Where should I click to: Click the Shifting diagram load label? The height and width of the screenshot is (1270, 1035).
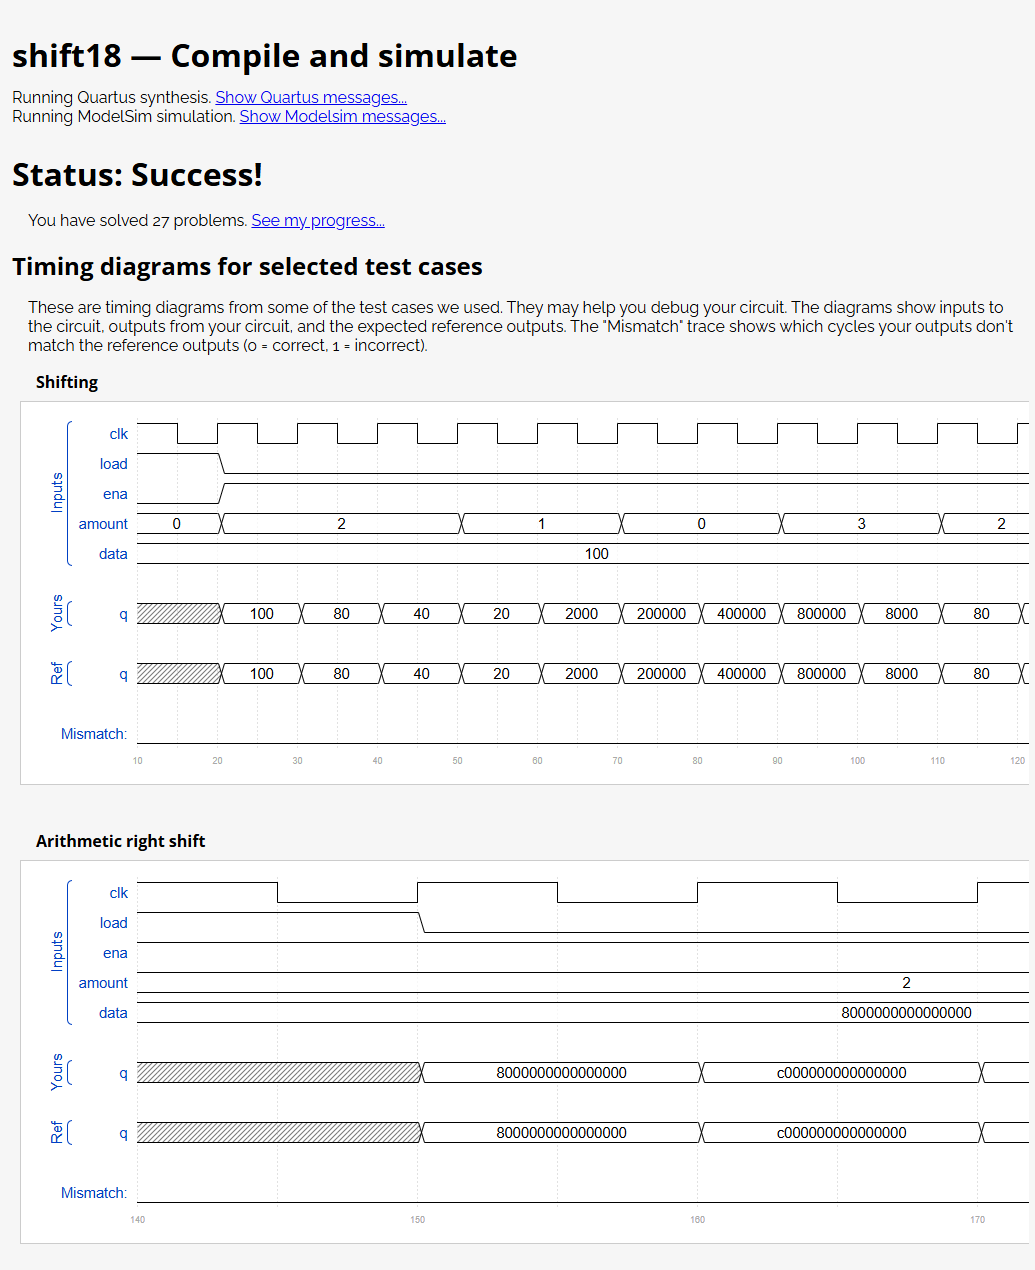114,463
